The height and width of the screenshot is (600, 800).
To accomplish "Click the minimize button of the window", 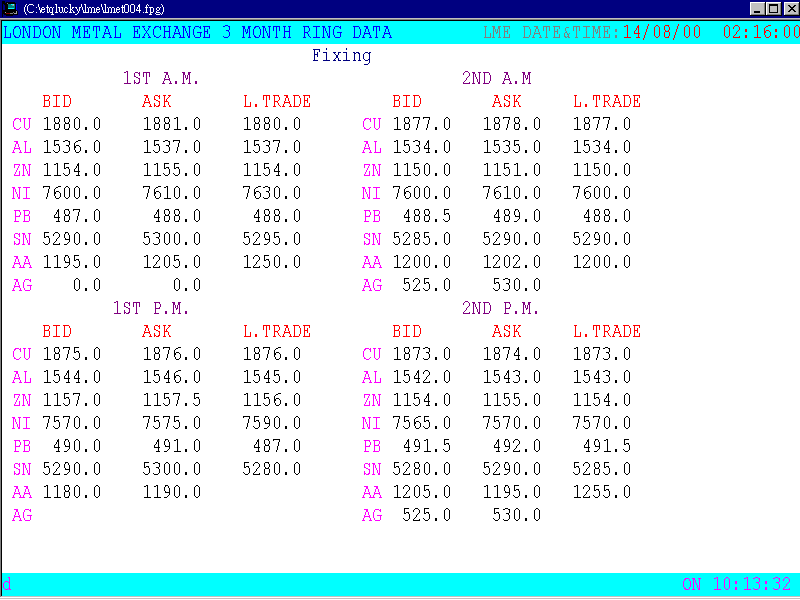I will coord(756,8).
